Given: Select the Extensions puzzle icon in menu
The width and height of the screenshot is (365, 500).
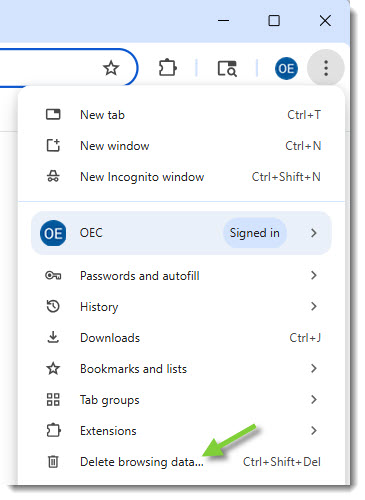Looking at the screenshot, I should (x=53, y=430).
